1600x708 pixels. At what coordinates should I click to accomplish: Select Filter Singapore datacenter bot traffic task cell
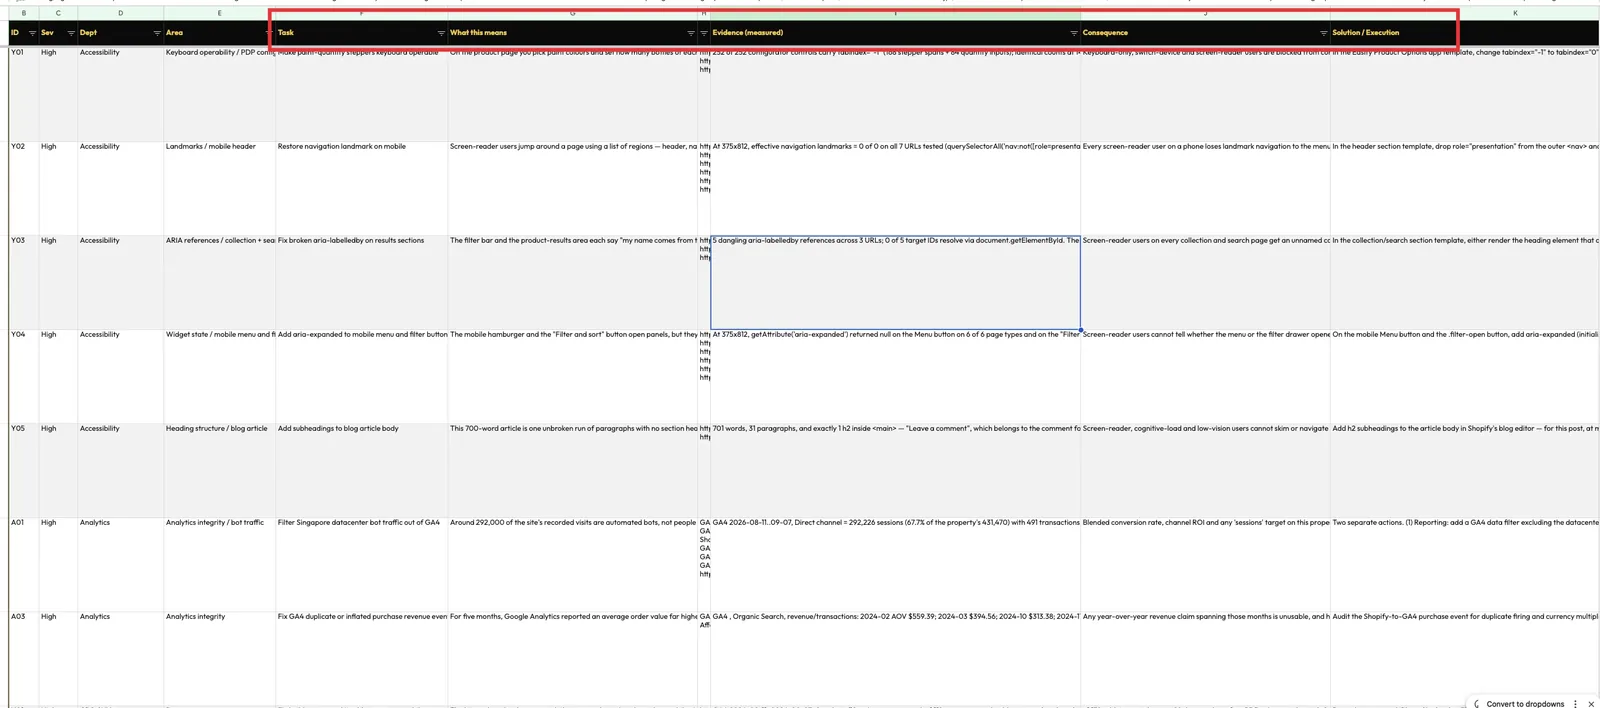point(361,564)
